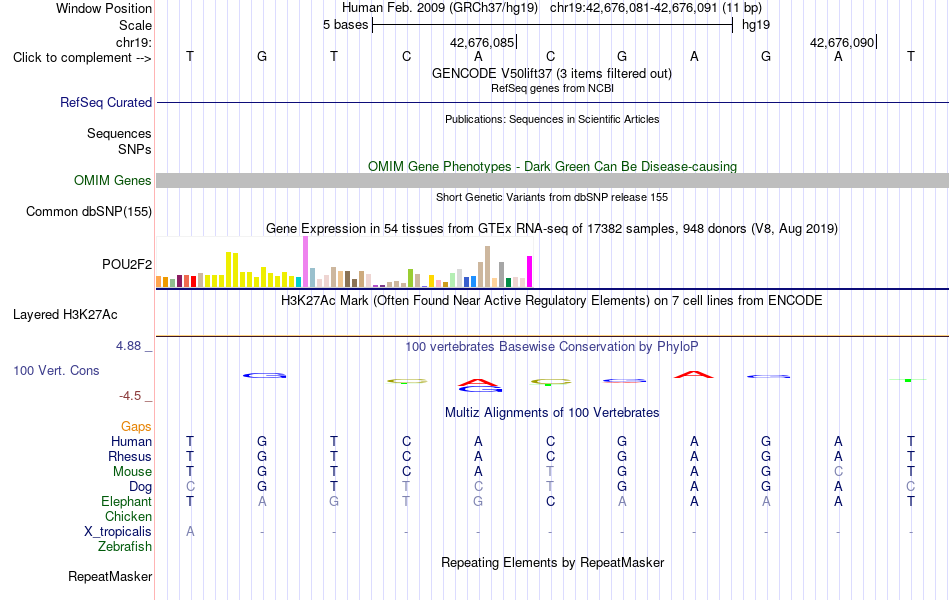The height and width of the screenshot is (600, 950).
Task: Click the 42,676,090 position marker
Action: tap(842, 42)
